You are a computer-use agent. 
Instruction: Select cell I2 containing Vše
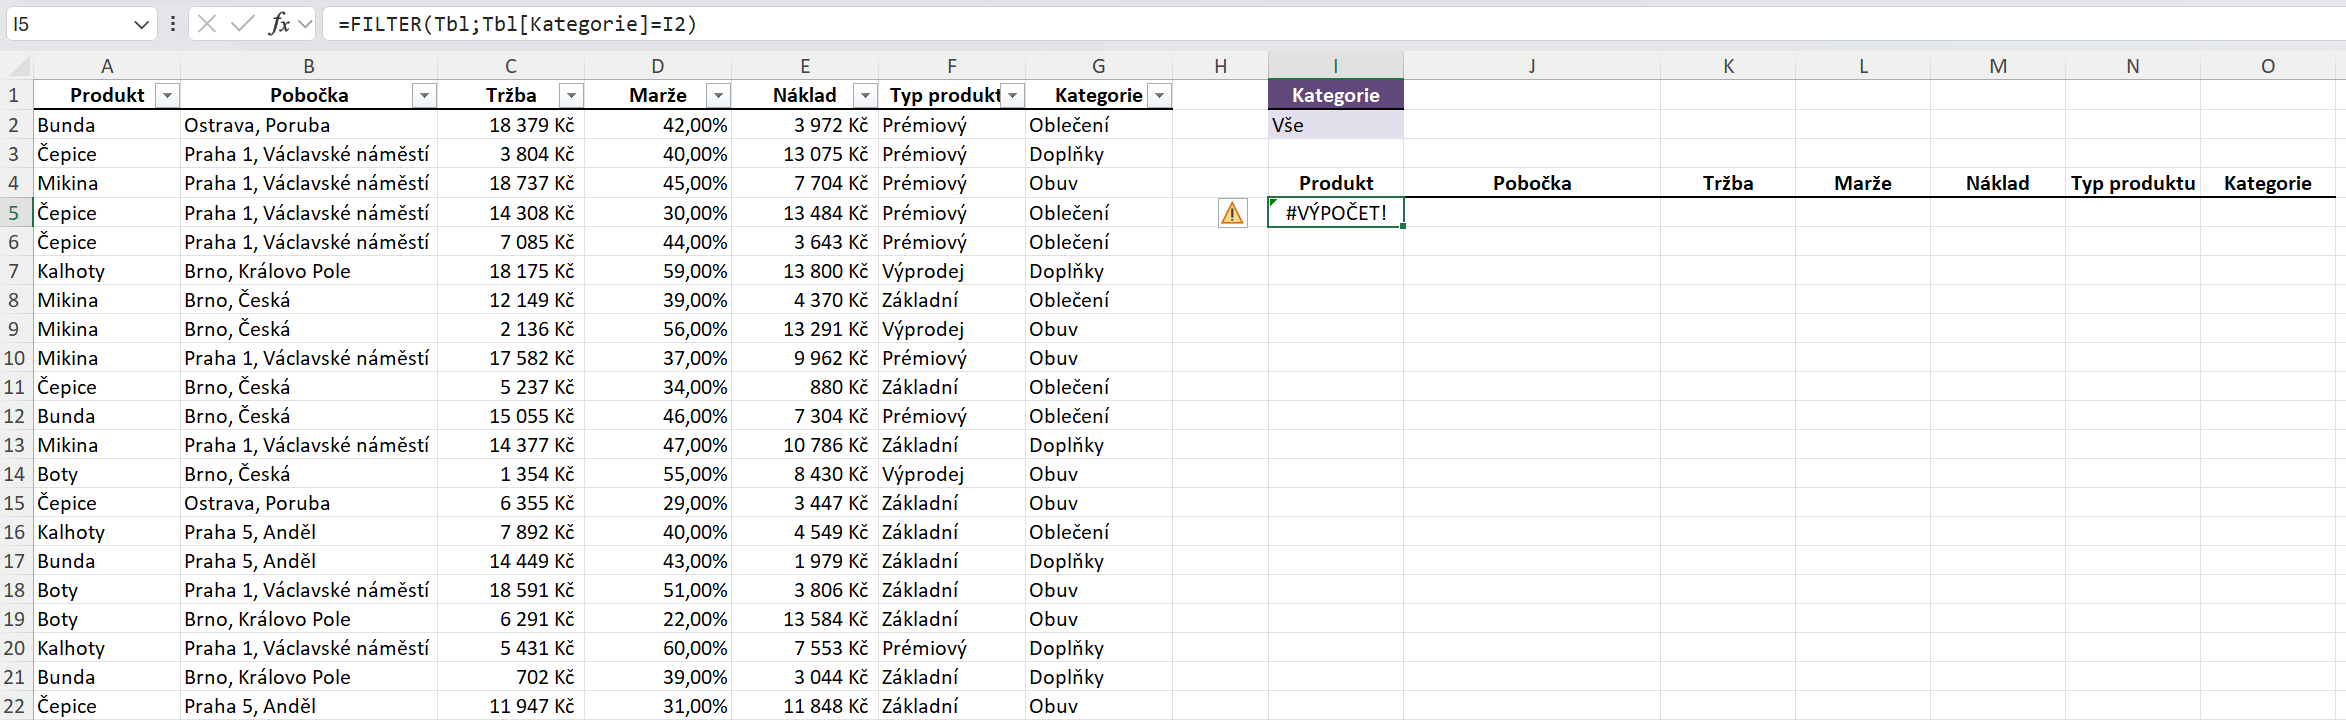point(1335,125)
